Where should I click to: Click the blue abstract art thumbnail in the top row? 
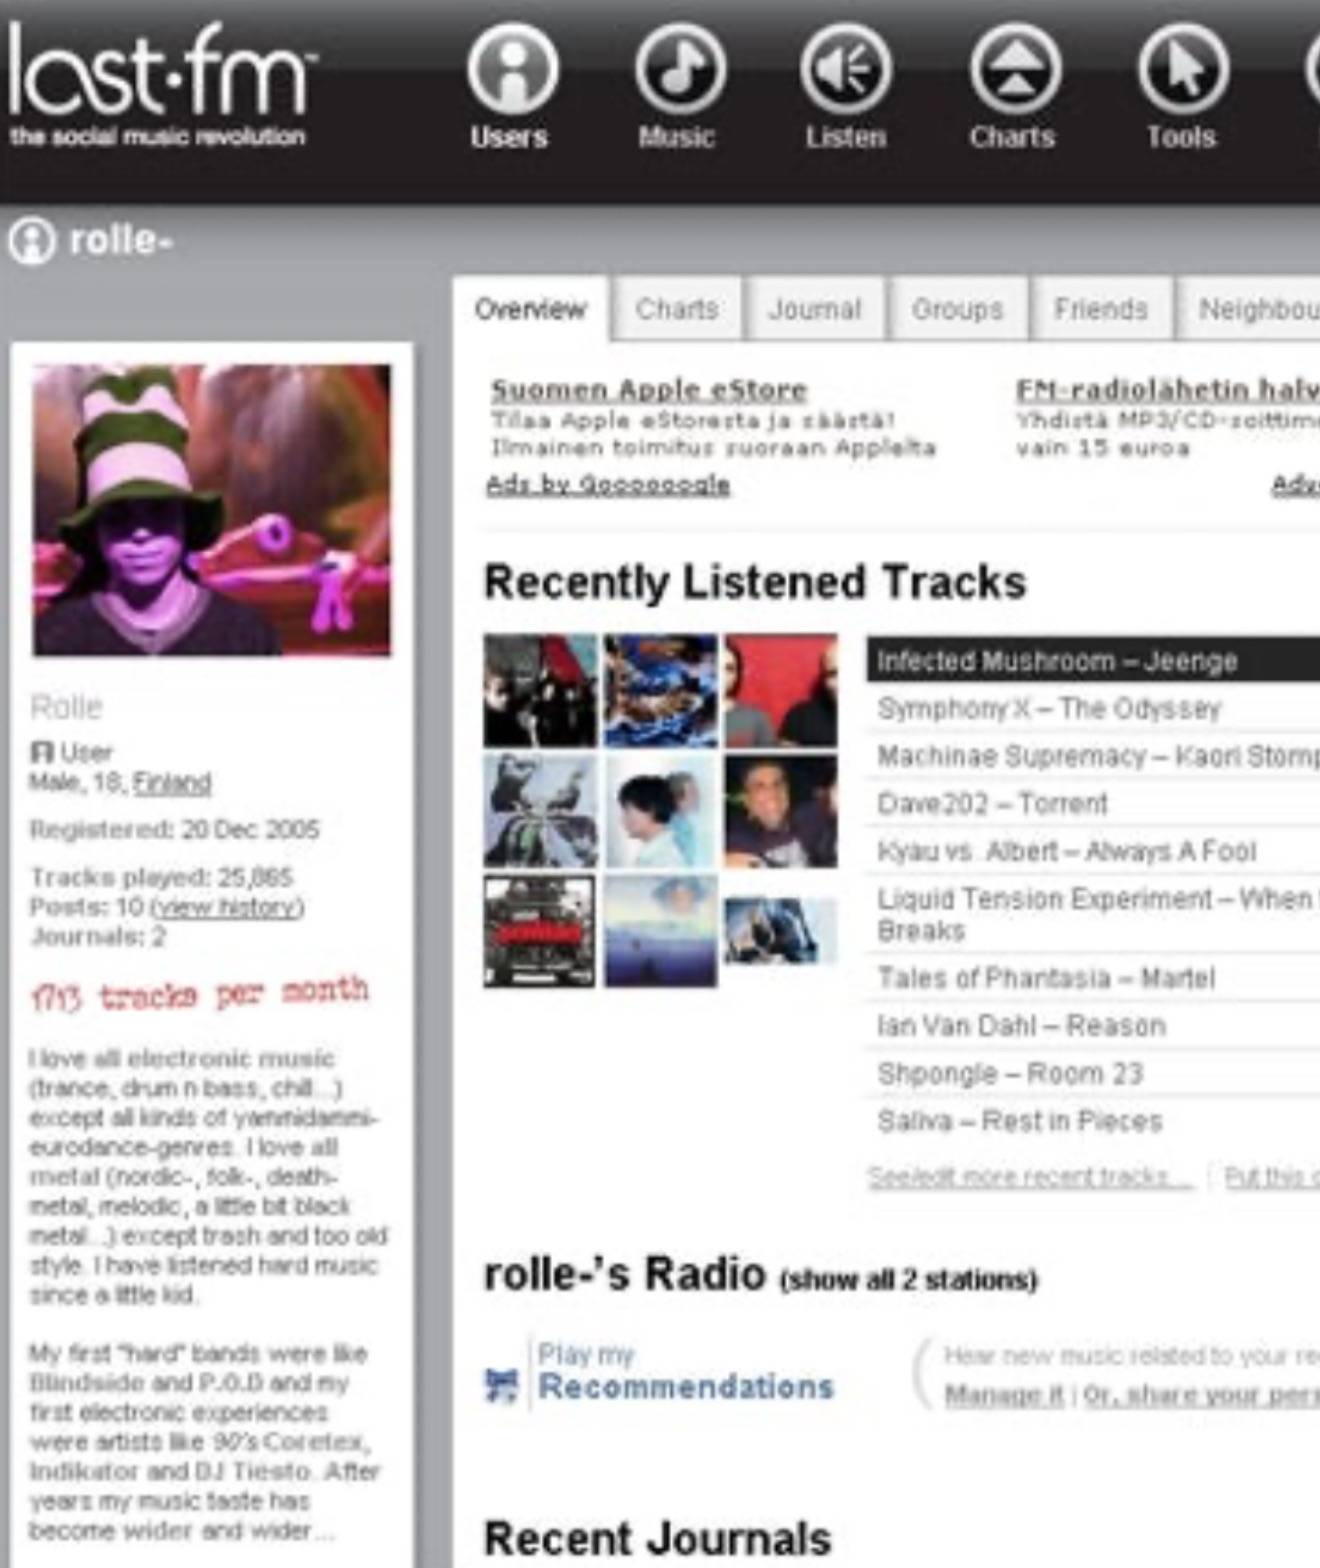(x=661, y=691)
